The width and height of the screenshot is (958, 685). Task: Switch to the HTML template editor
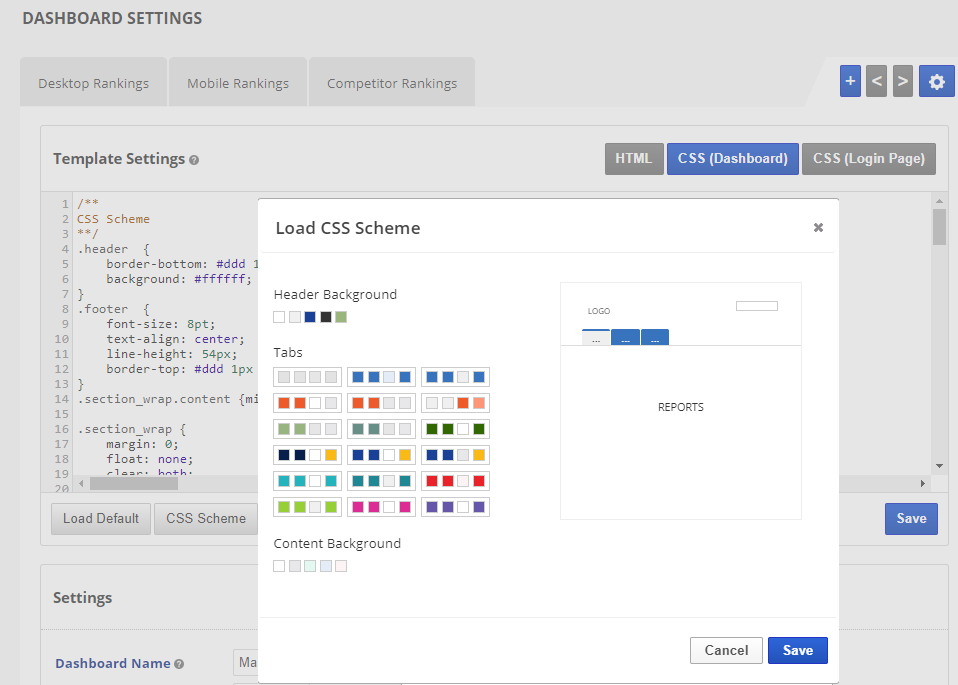[x=633, y=159]
